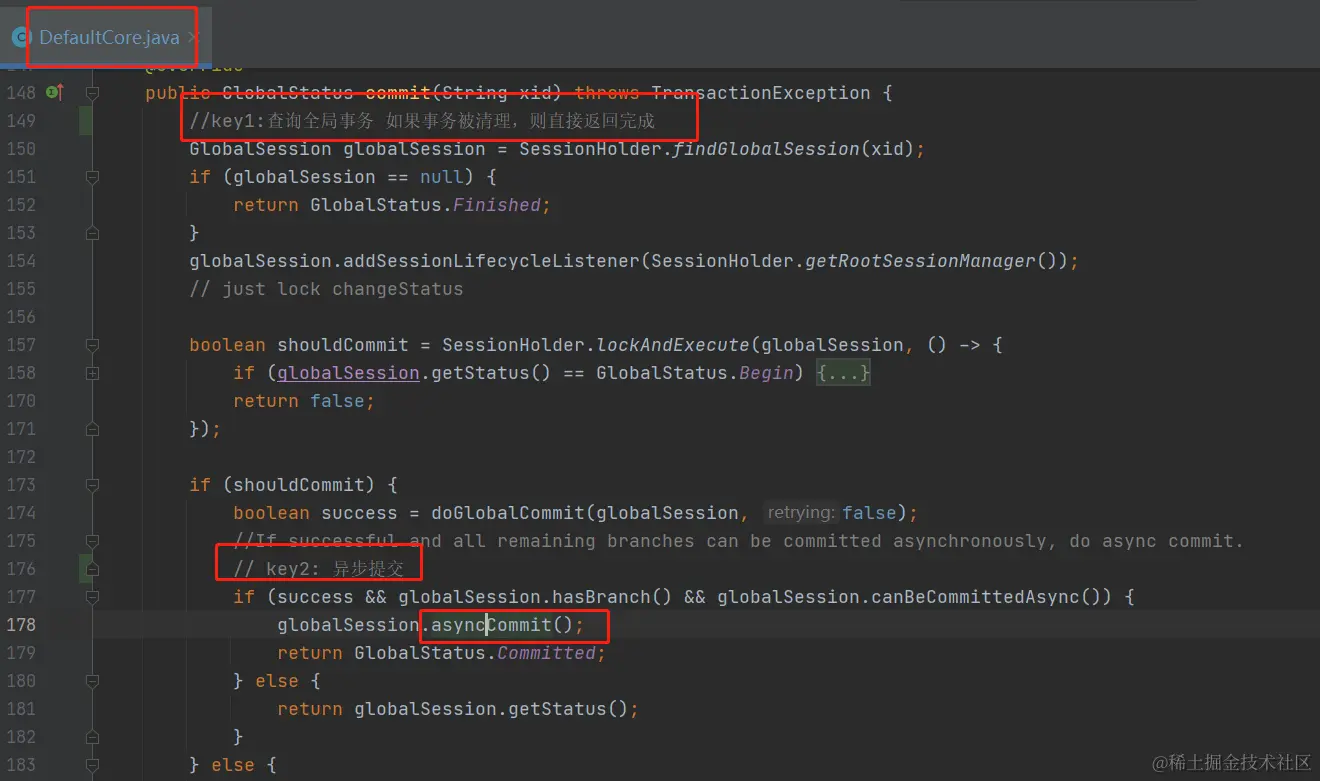
Task: Click the fold marker at line 180
Action: pos(93,681)
